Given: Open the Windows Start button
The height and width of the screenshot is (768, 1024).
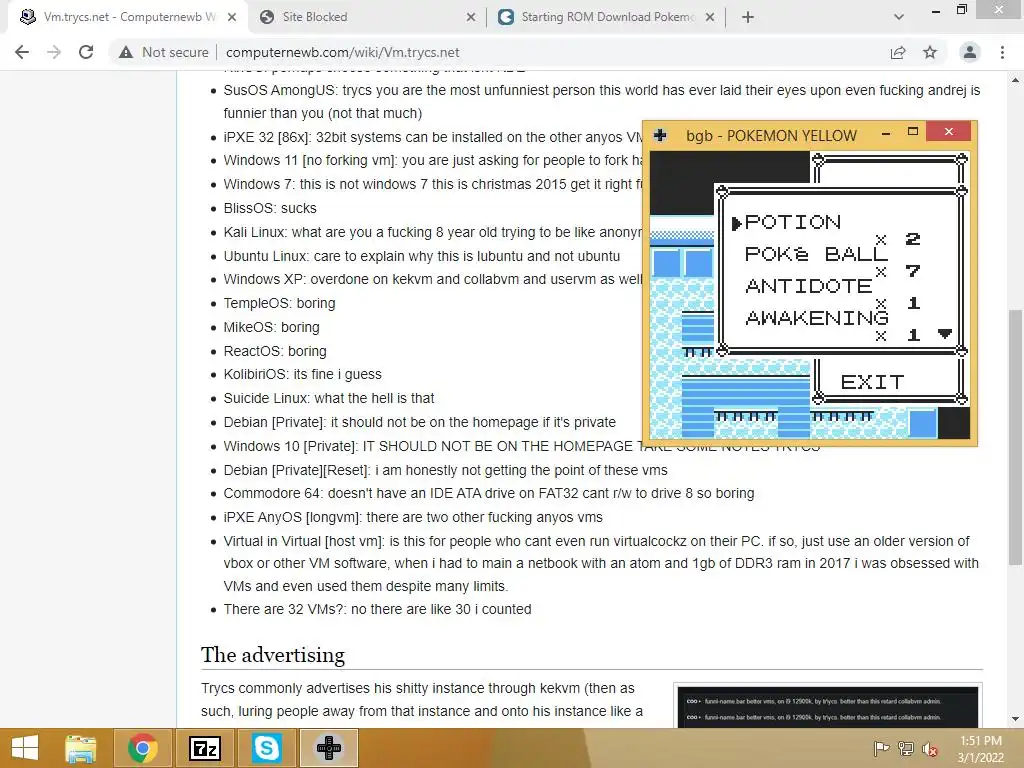Looking at the screenshot, I should [25, 748].
